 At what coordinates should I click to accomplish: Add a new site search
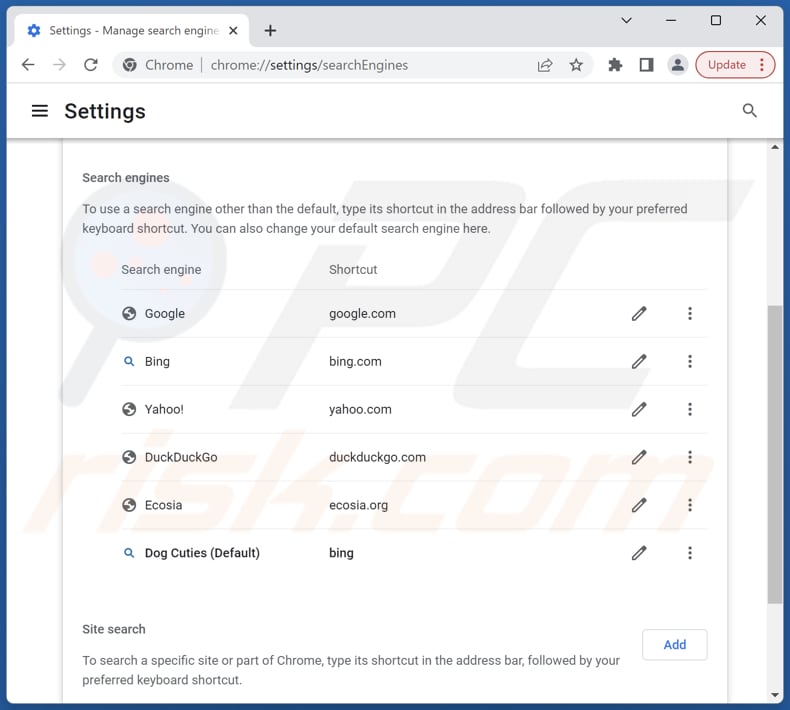(x=675, y=644)
